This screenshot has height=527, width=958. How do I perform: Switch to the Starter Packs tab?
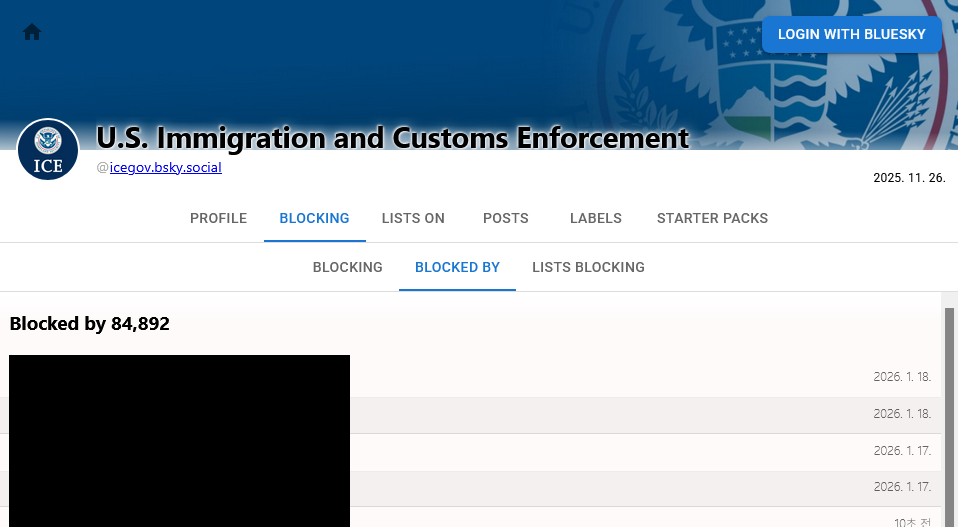coord(712,218)
